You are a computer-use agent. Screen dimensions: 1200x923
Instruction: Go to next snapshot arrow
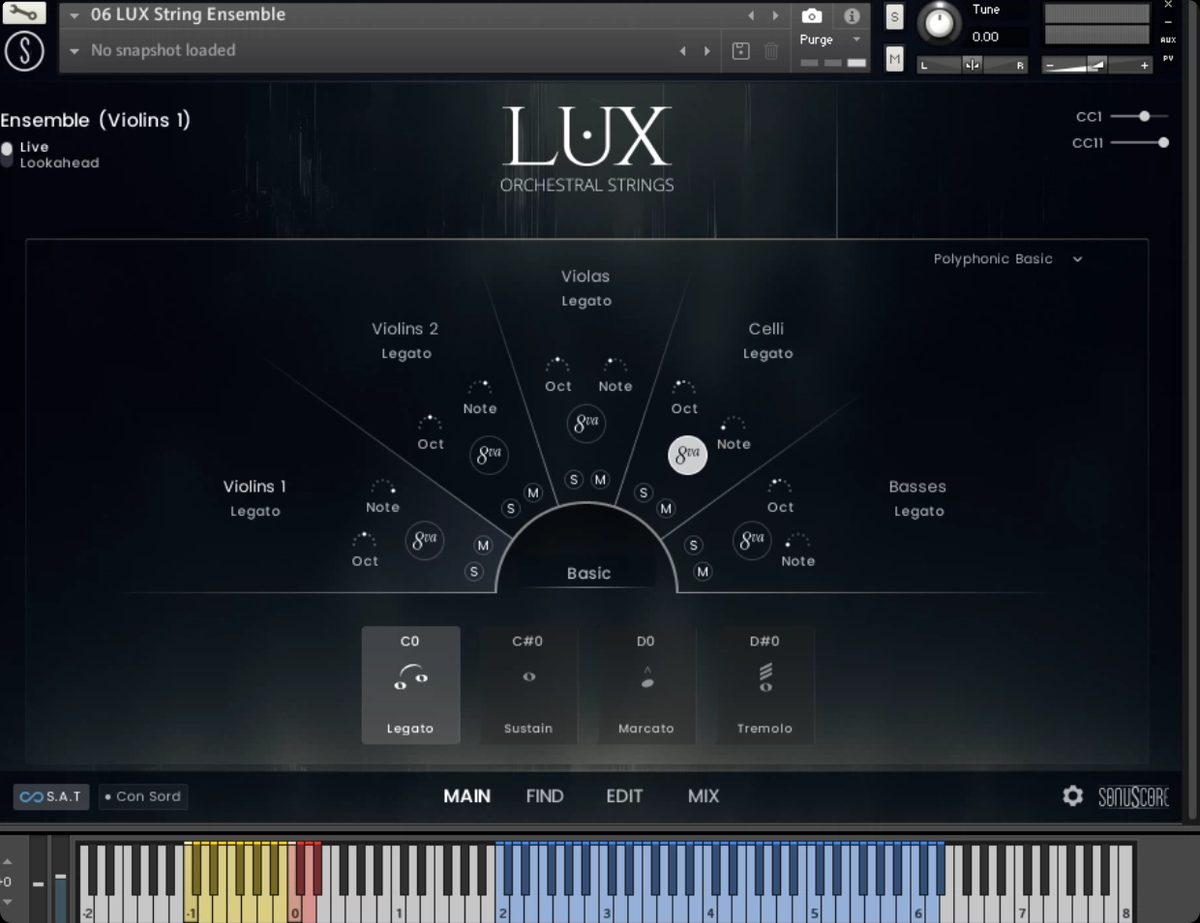(x=707, y=51)
